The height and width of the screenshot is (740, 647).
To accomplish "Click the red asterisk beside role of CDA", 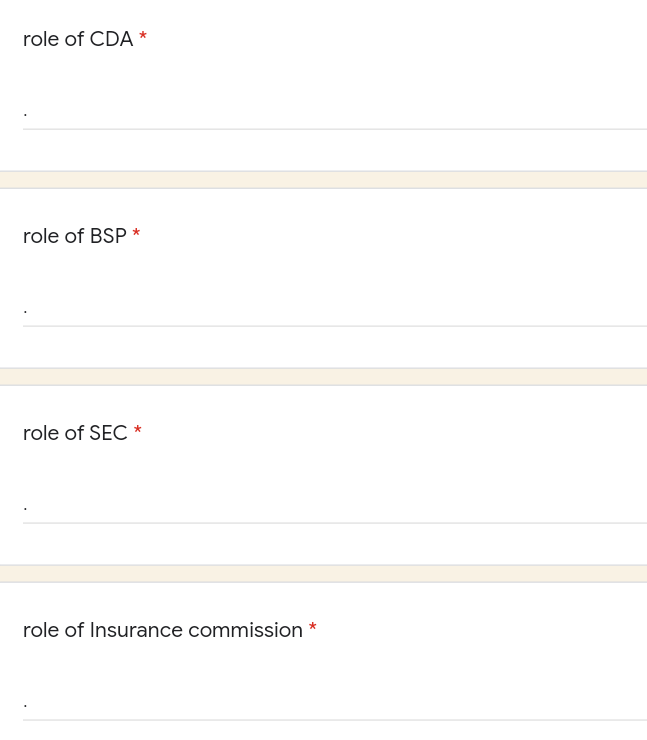I will pos(143,36).
